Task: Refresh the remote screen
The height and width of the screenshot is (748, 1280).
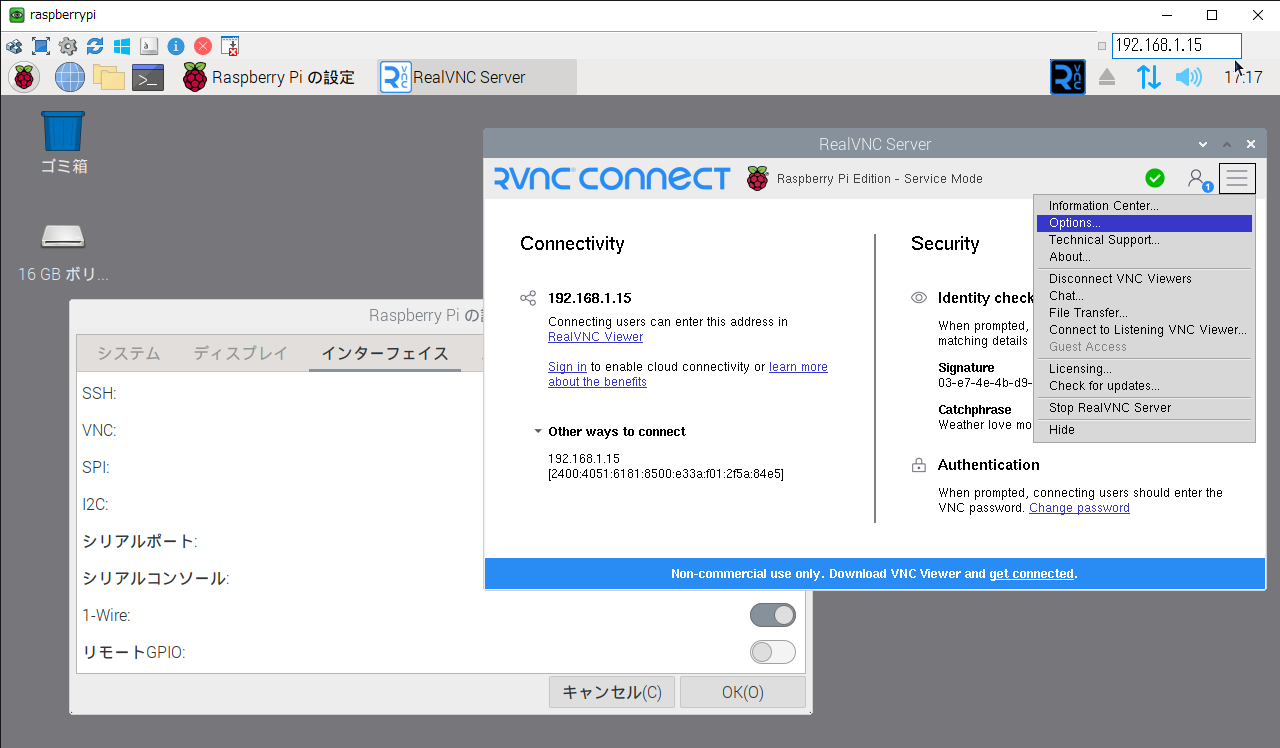Action: coord(95,46)
